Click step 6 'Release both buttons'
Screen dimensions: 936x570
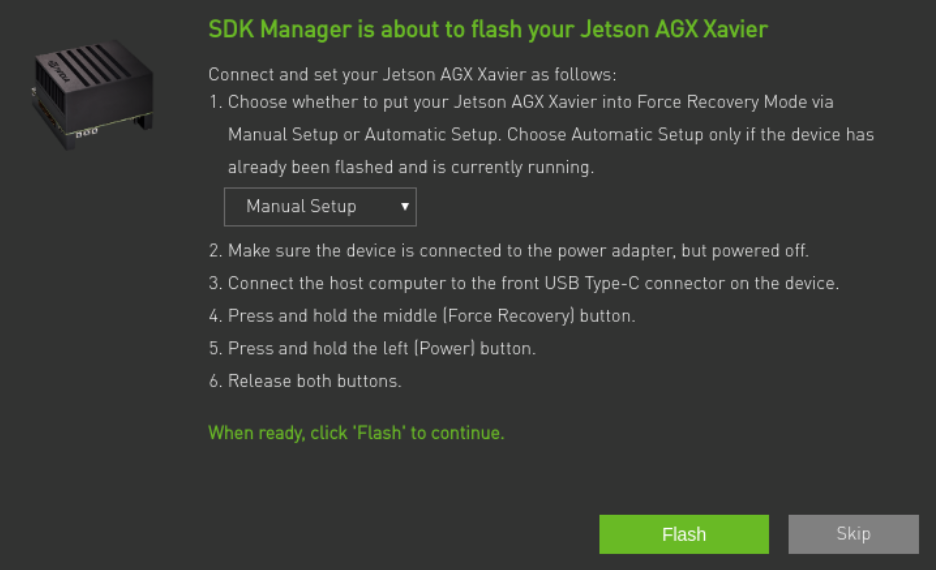(x=304, y=381)
